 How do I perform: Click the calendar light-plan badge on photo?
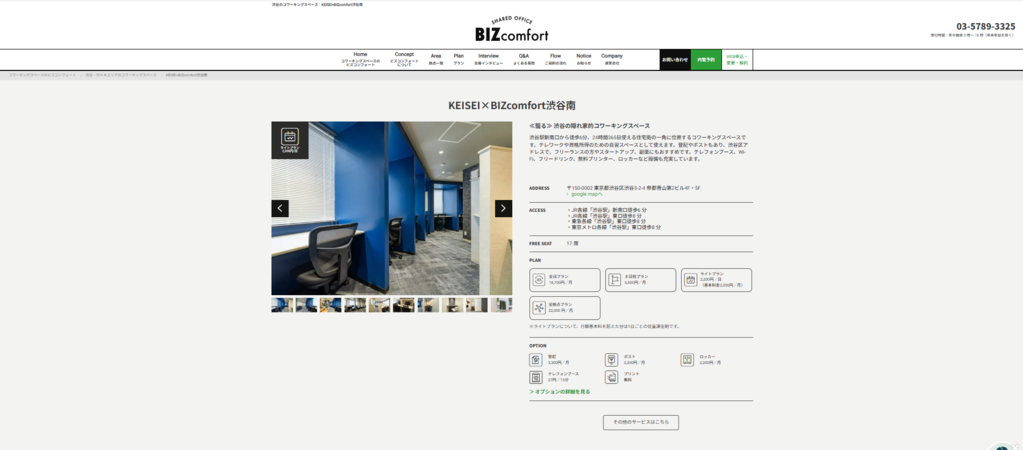pyautogui.click(x=290, y=140)
